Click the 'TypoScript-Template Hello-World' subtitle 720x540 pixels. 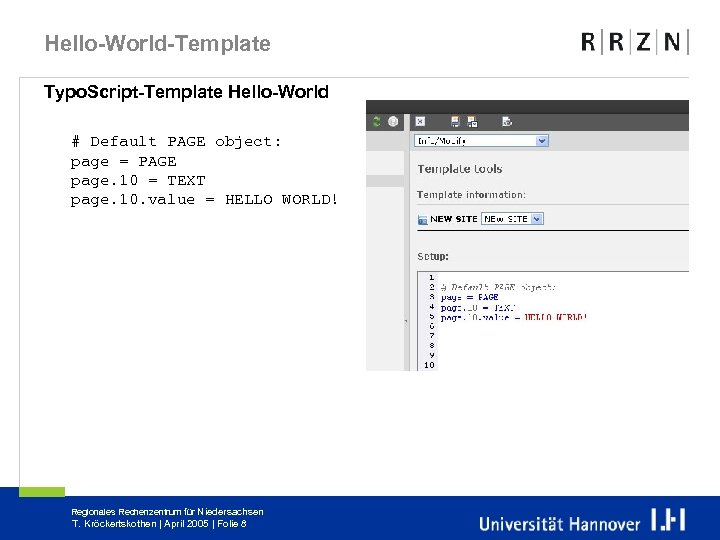[186, 92]
